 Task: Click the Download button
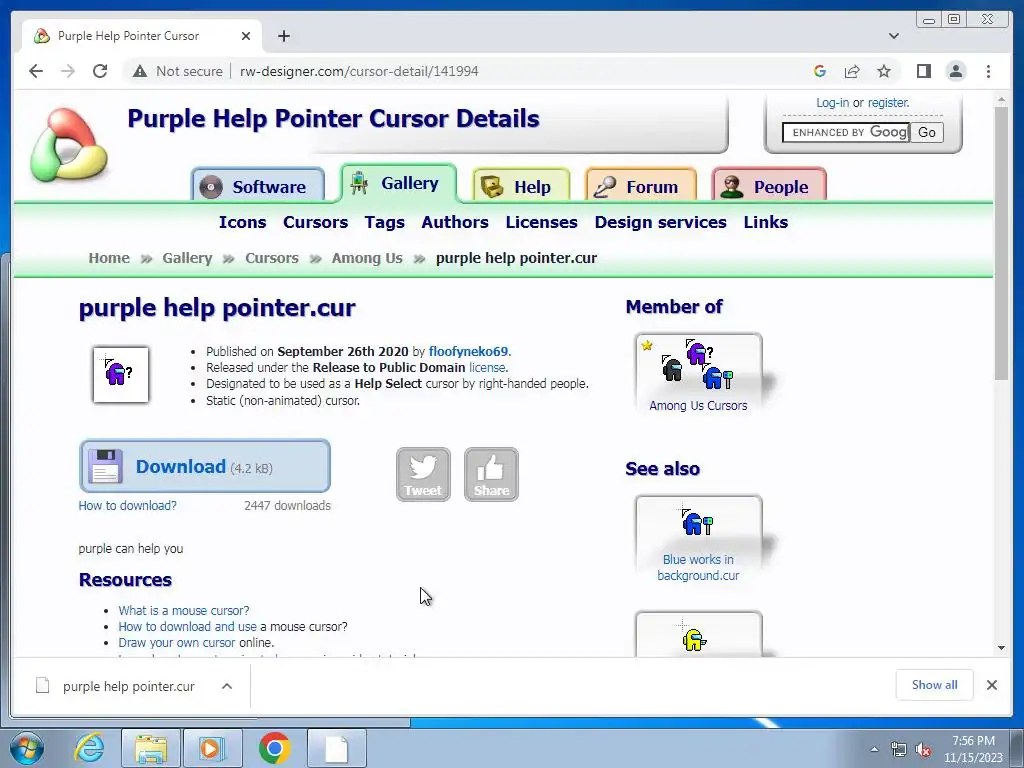[x=204, y=466]
